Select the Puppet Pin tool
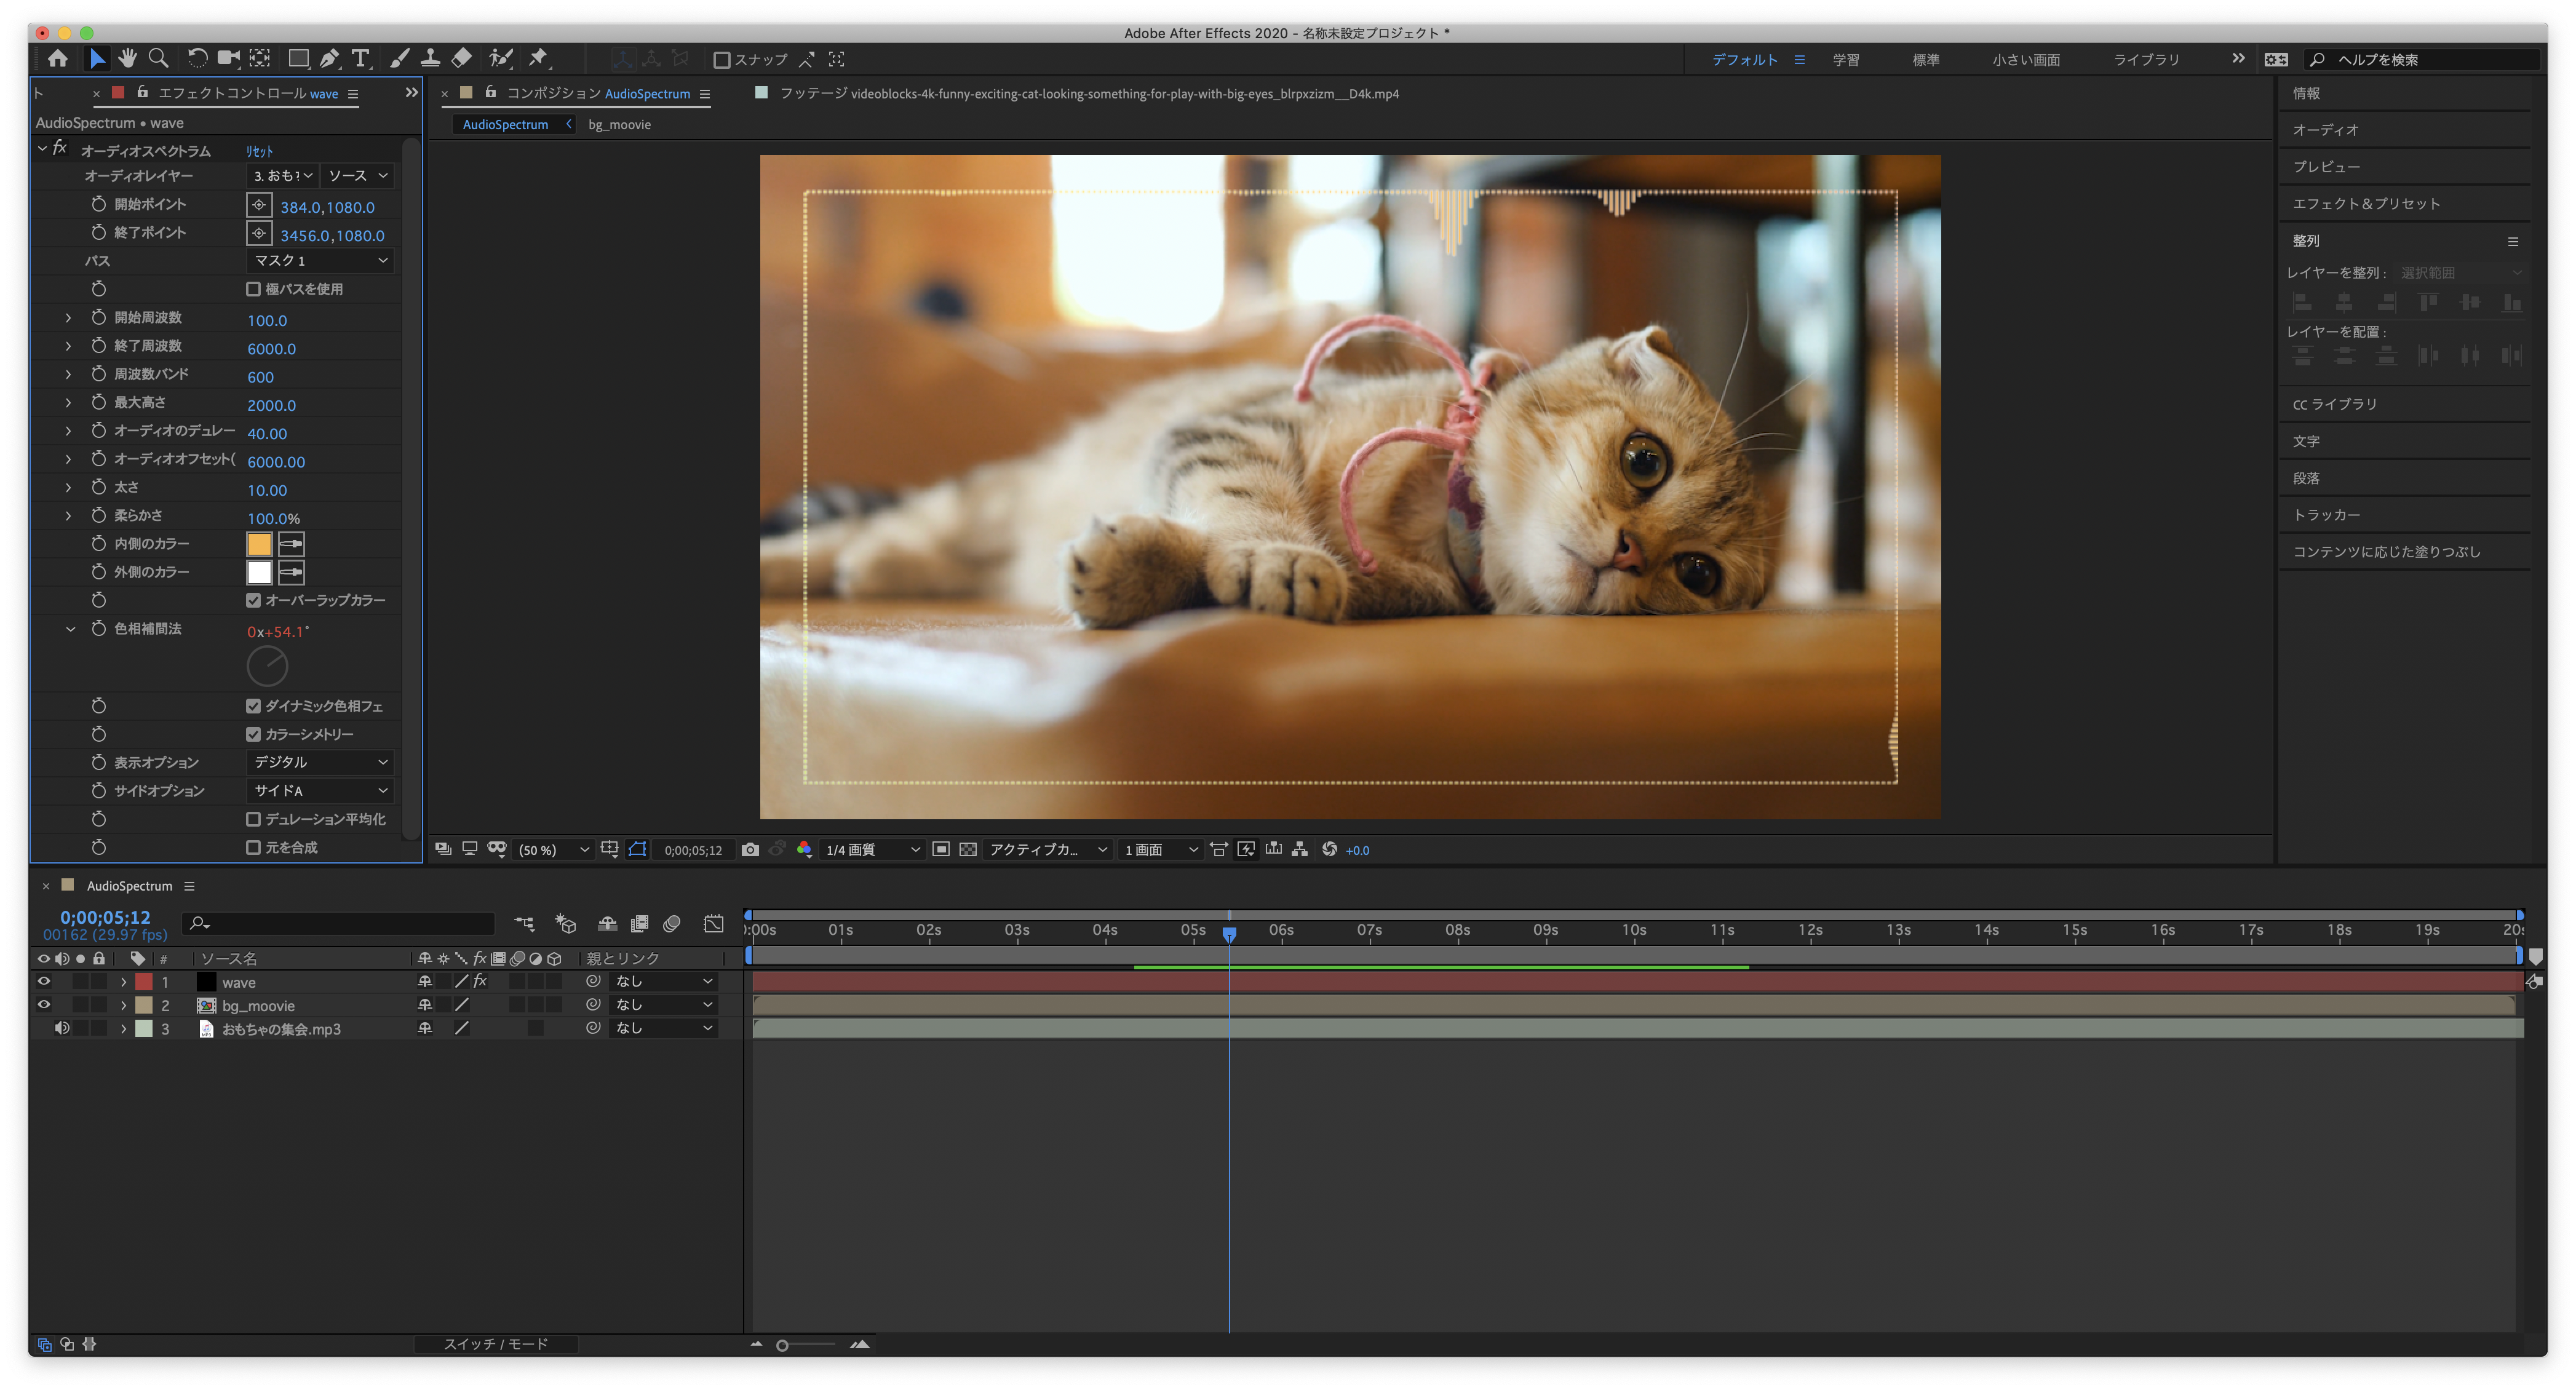2576x1390 pixels. click(539, 59)
